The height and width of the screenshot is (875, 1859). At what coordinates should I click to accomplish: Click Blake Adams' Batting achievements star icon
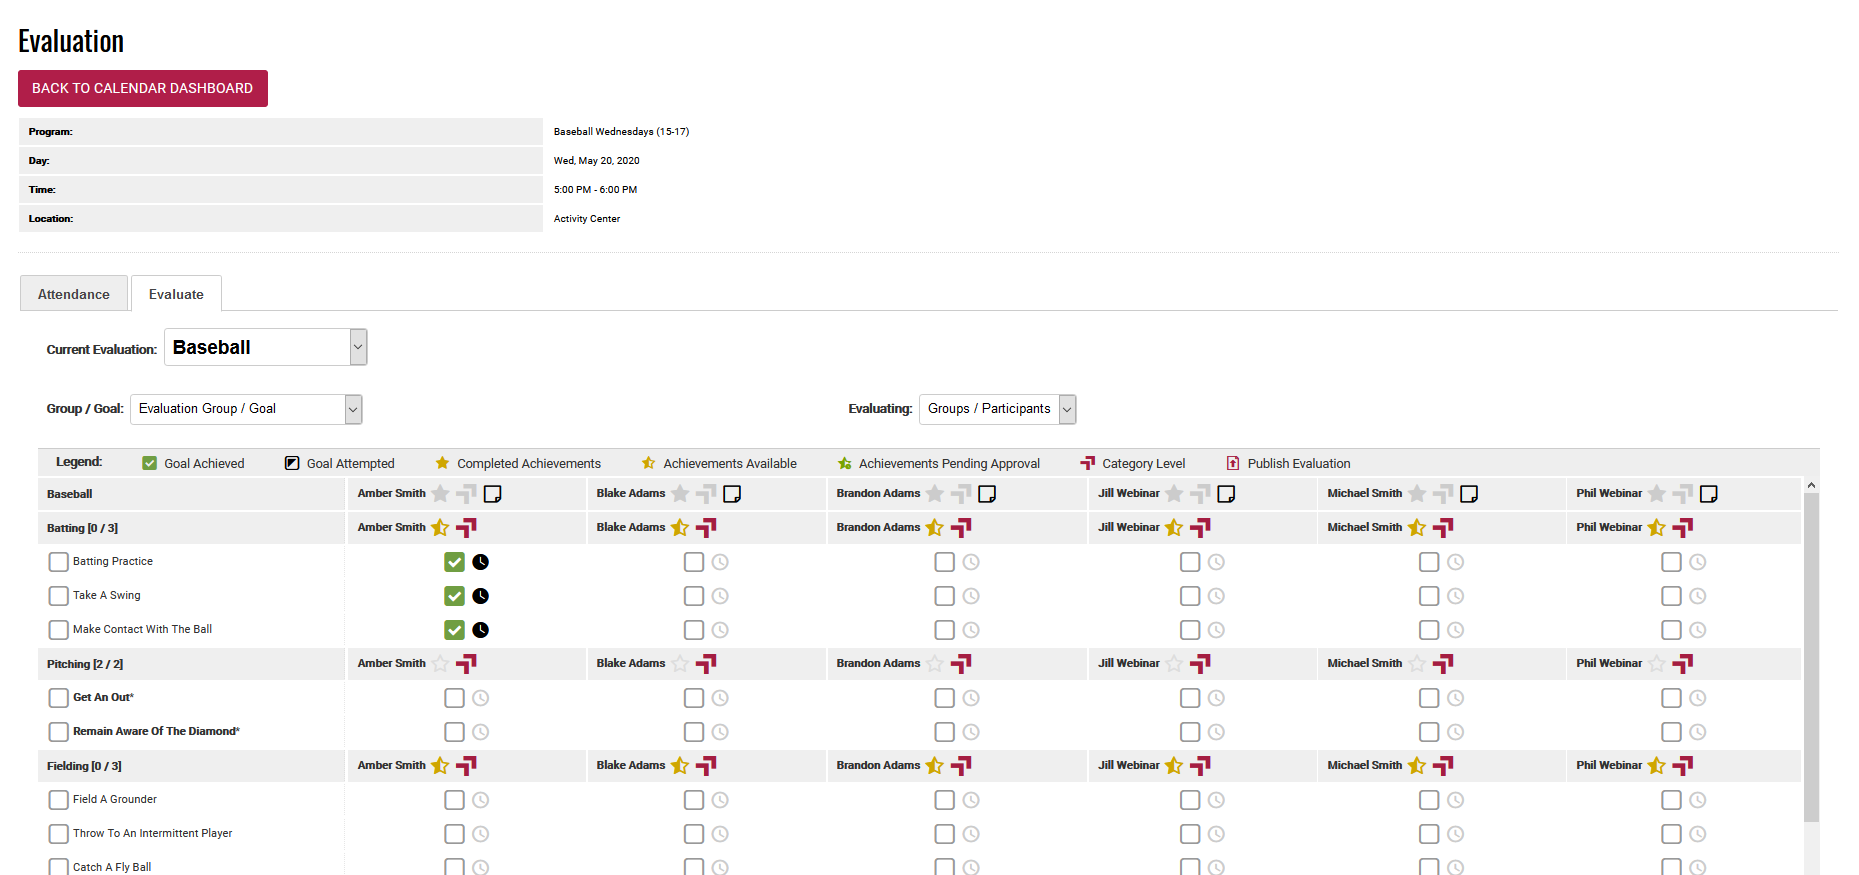coord(680,528)
